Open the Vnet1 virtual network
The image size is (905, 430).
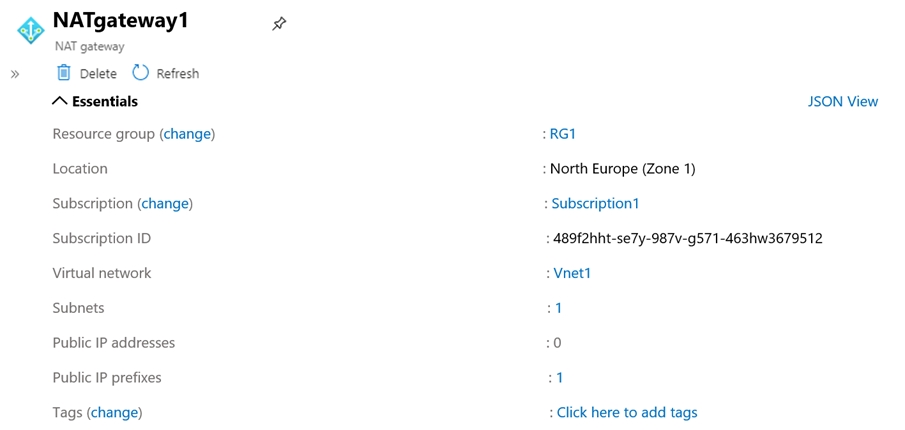point(572,273)
